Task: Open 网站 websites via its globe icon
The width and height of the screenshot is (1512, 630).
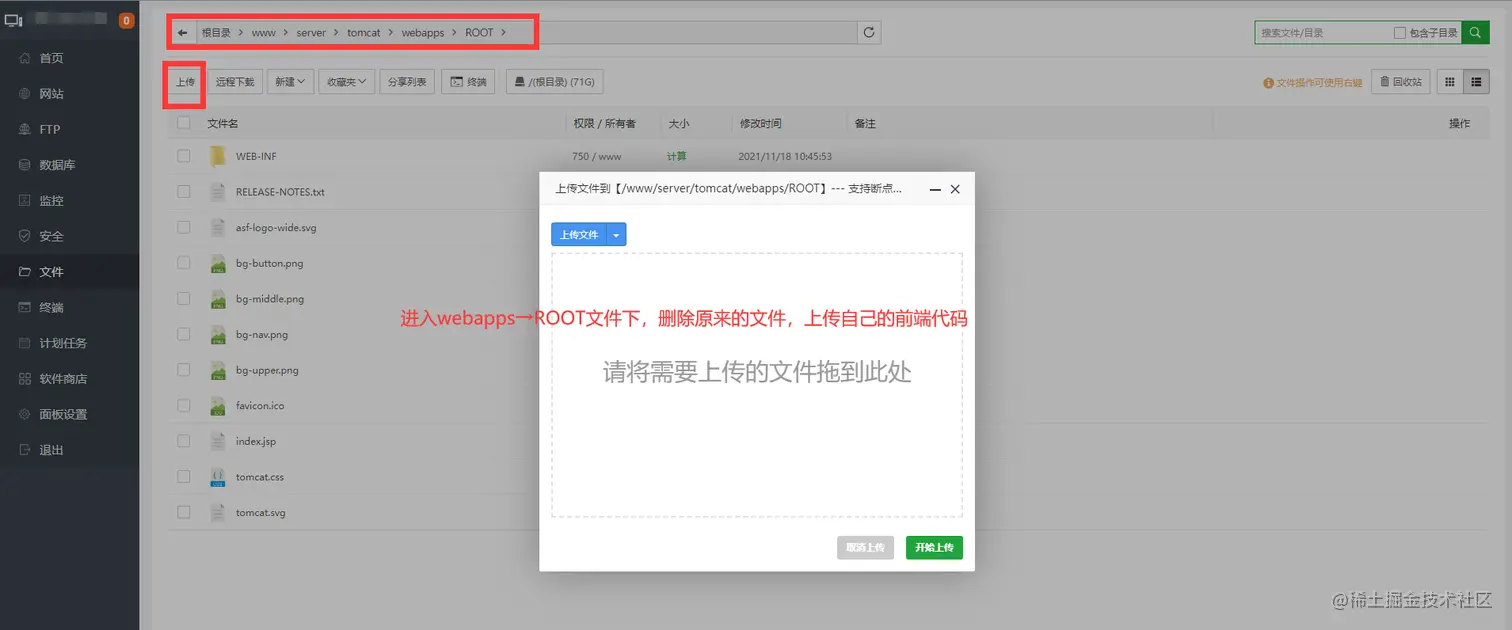Action: (25, 93)
